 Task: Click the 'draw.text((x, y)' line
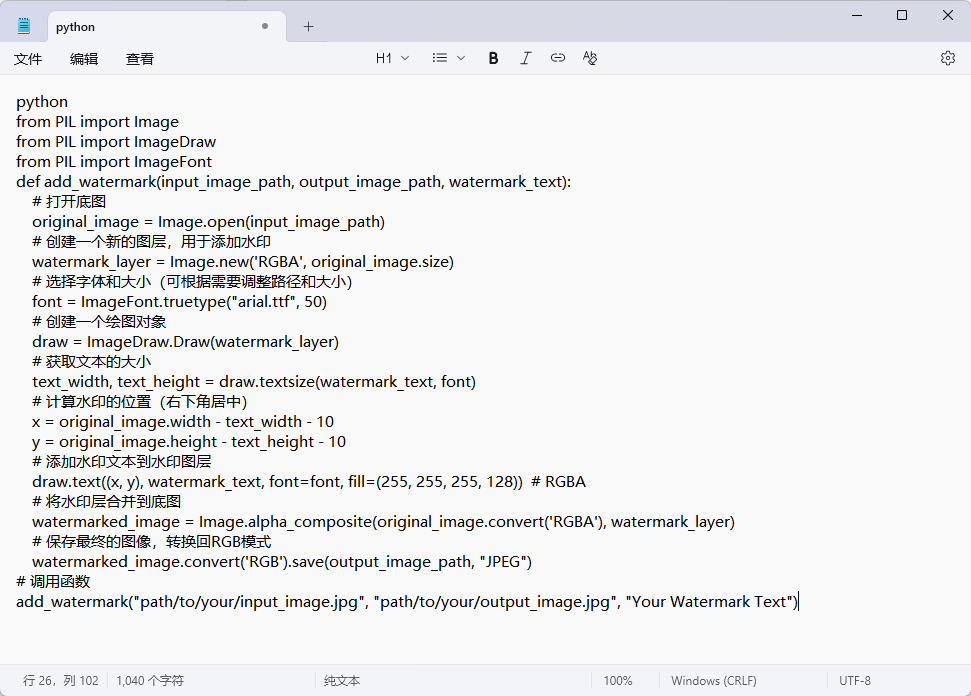pyautogui.click(x=309, y=482)
